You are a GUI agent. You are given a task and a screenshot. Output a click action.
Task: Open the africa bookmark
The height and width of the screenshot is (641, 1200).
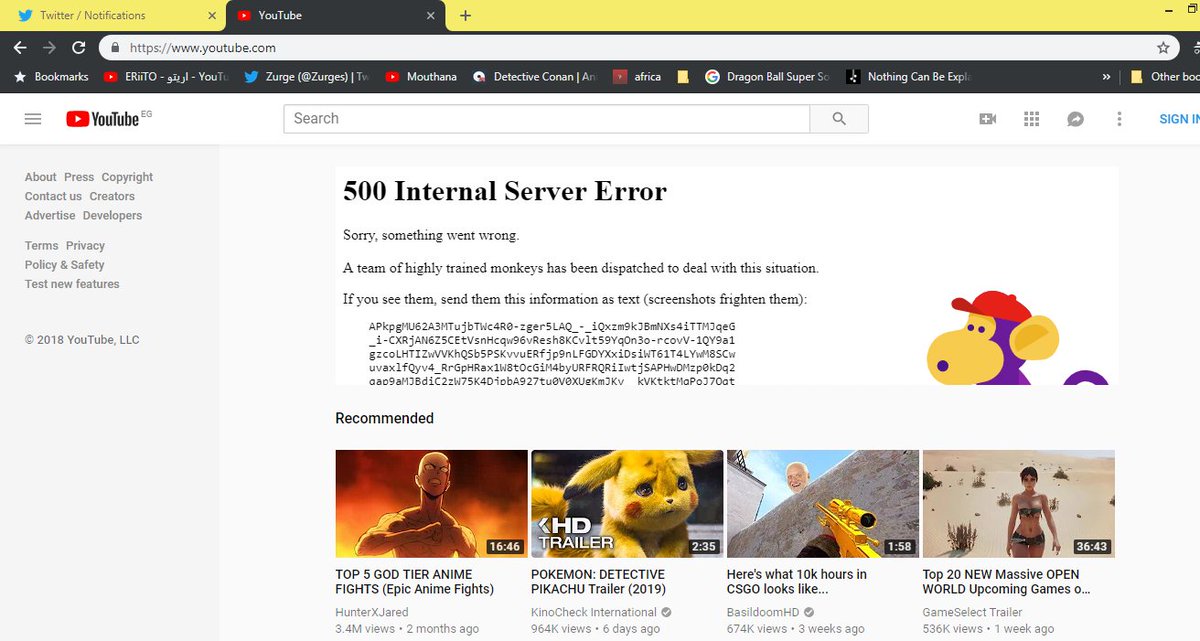(x=637, y=76)
